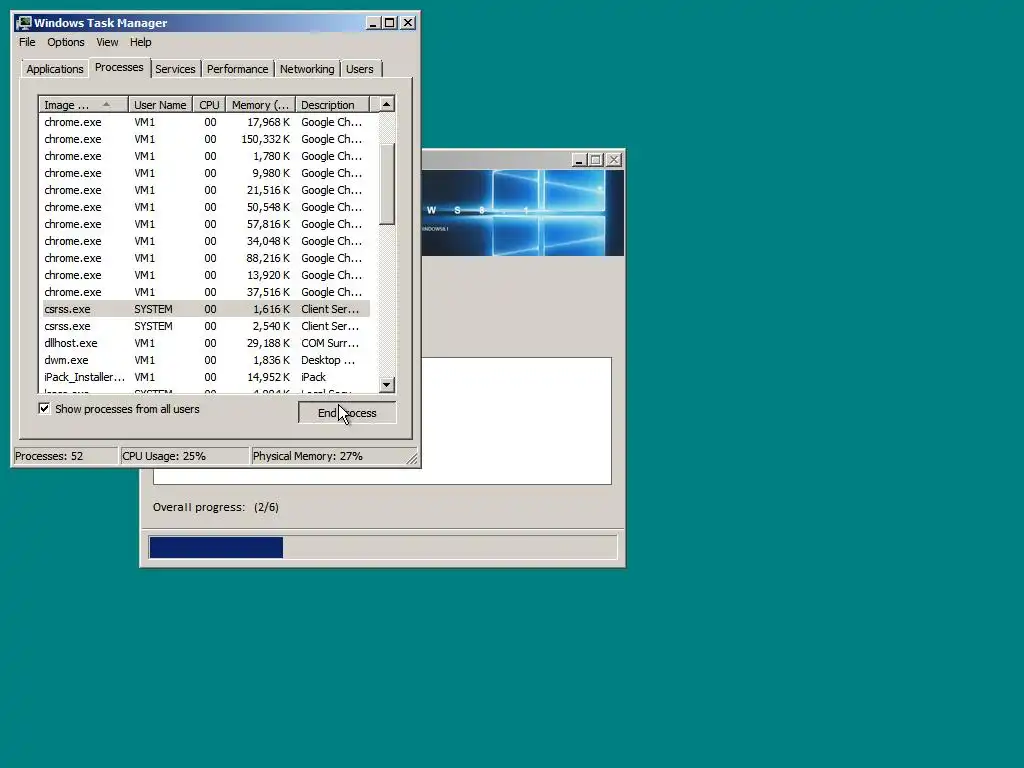Select chrome.exe row using 88,216 K
The width and height of the screenshot is (1024, 768).
tap(206, 258)
